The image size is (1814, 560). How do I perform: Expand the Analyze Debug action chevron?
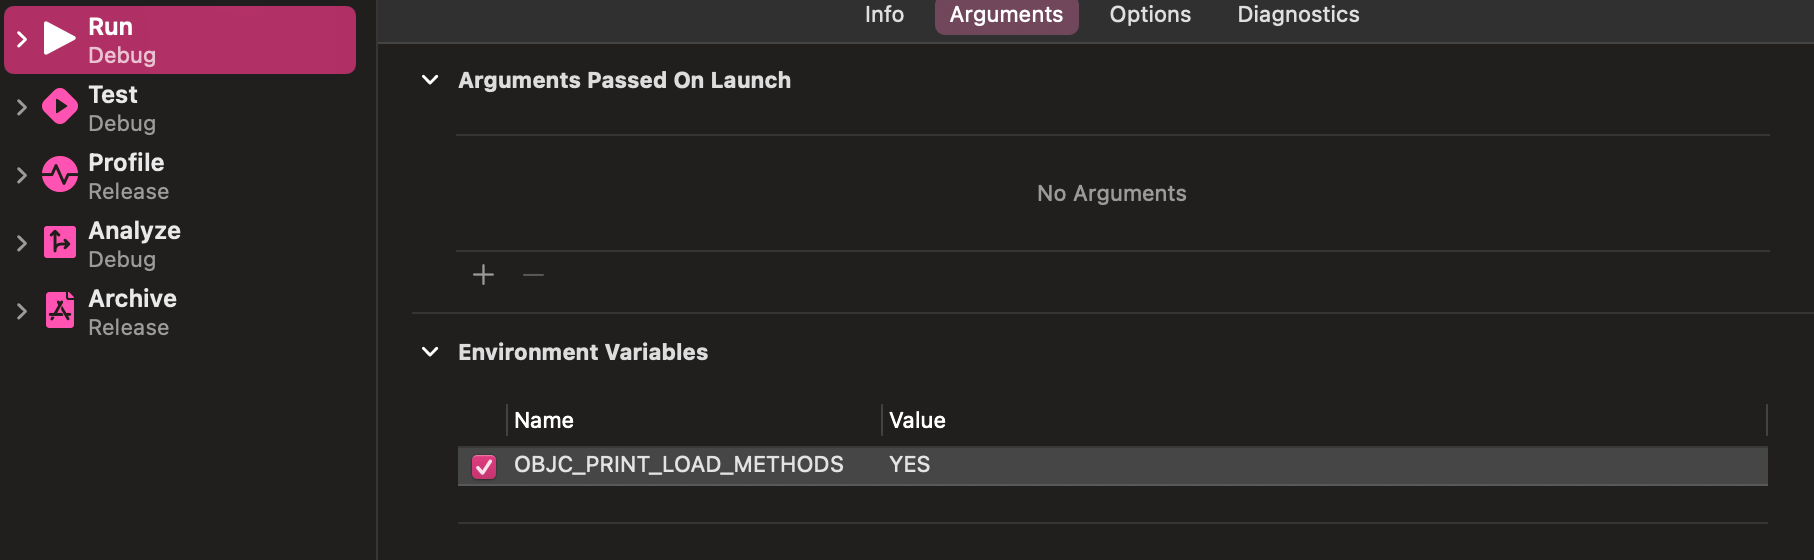(22, 243)
